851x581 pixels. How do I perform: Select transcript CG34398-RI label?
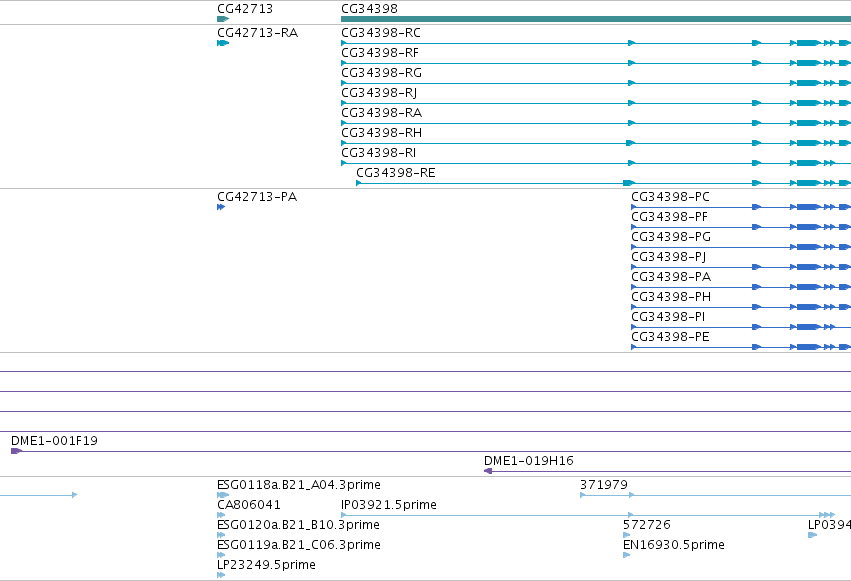pyautogui.click(x=378, y=153)
